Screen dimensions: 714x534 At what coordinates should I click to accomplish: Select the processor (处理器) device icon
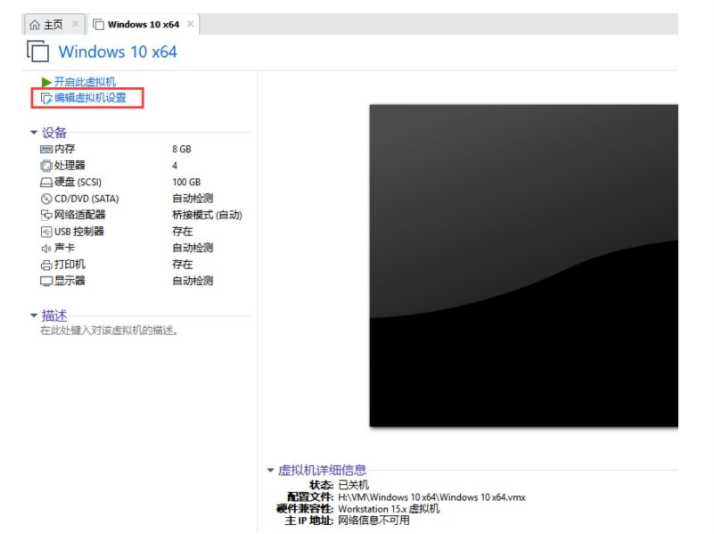(x=46, y=165)
